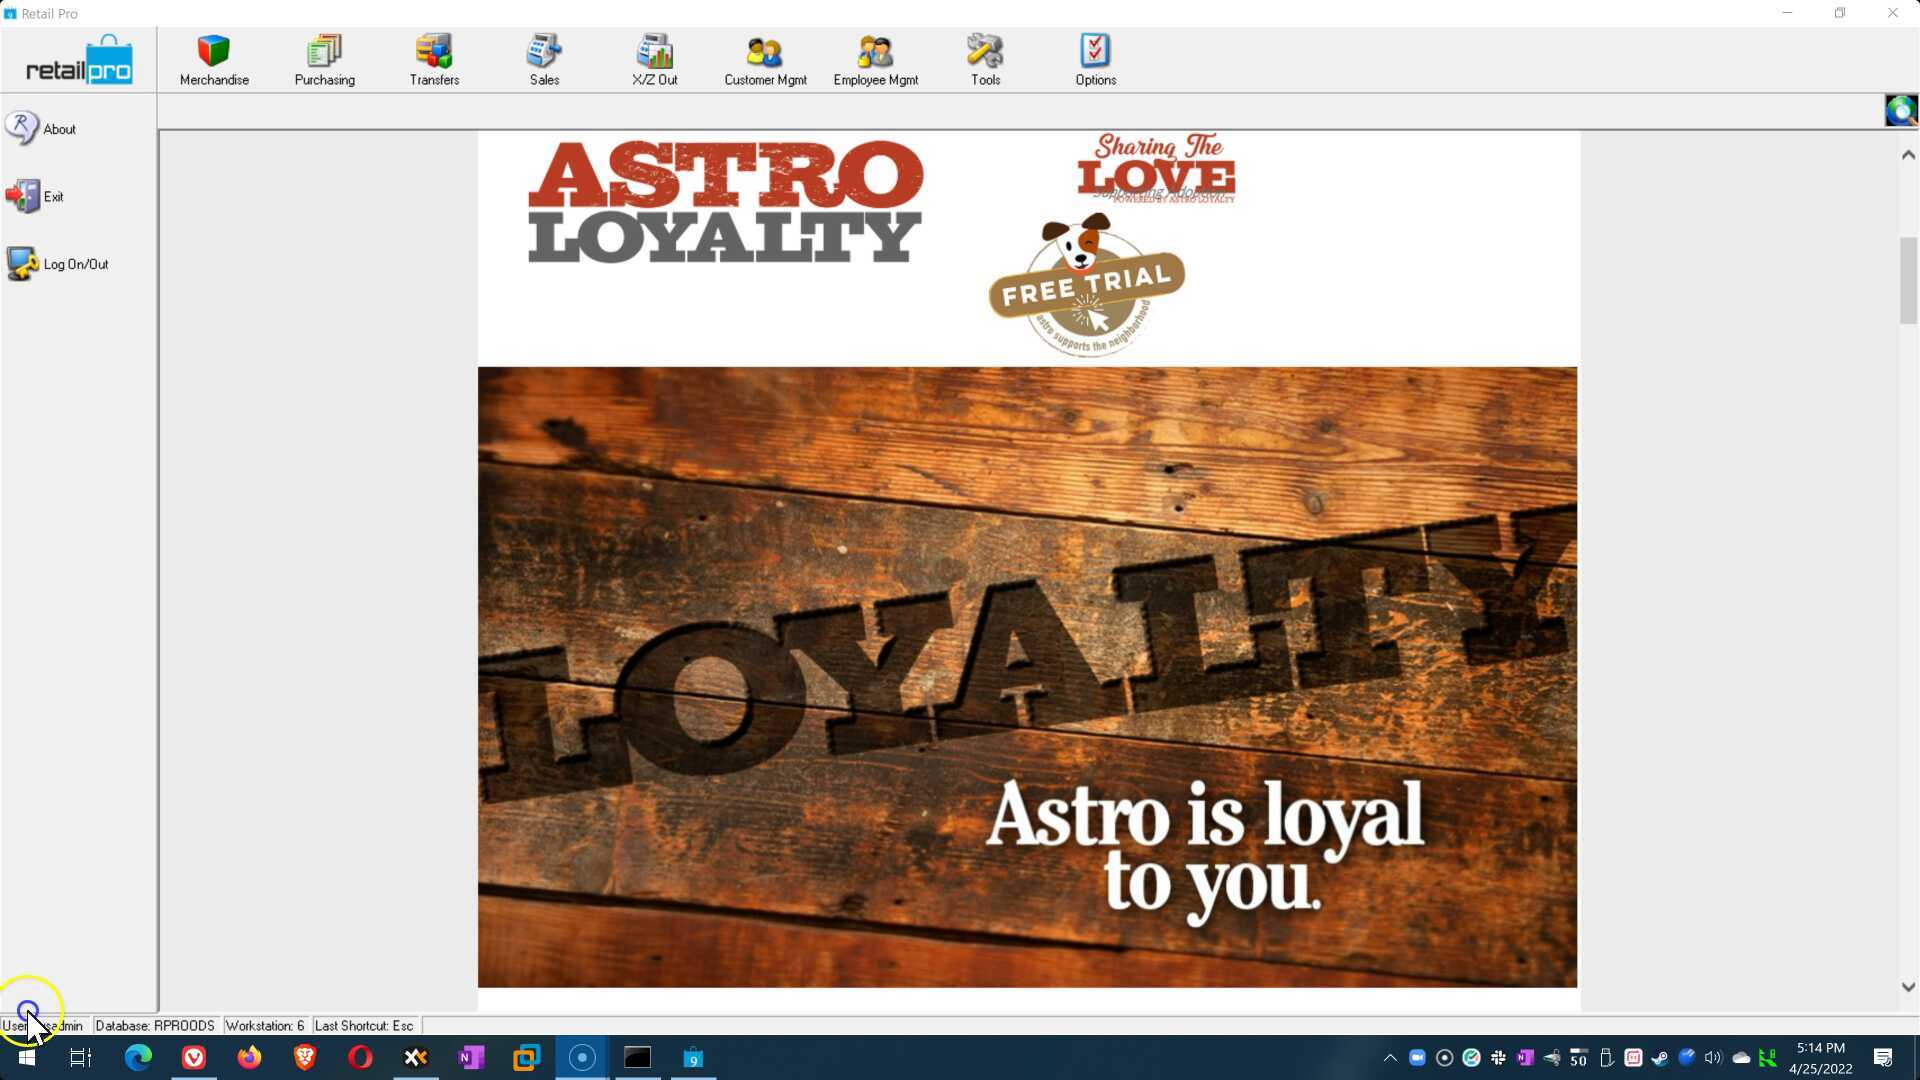
Task: Open the speaker volume control in system tray
Action: [1712, 1057]
